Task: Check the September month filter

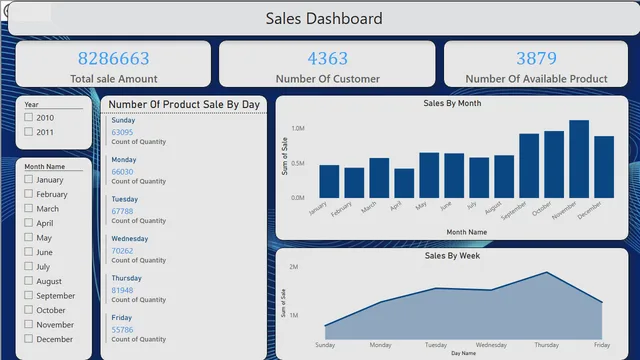Action: click(x=29, y=295)
